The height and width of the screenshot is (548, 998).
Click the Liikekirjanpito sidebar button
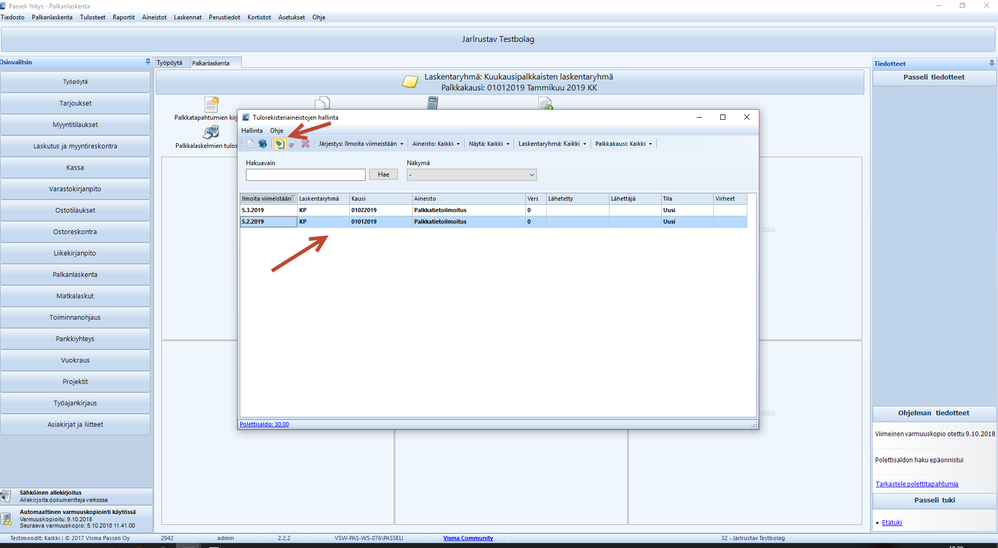pyautogui.click(x=75, y=253)
